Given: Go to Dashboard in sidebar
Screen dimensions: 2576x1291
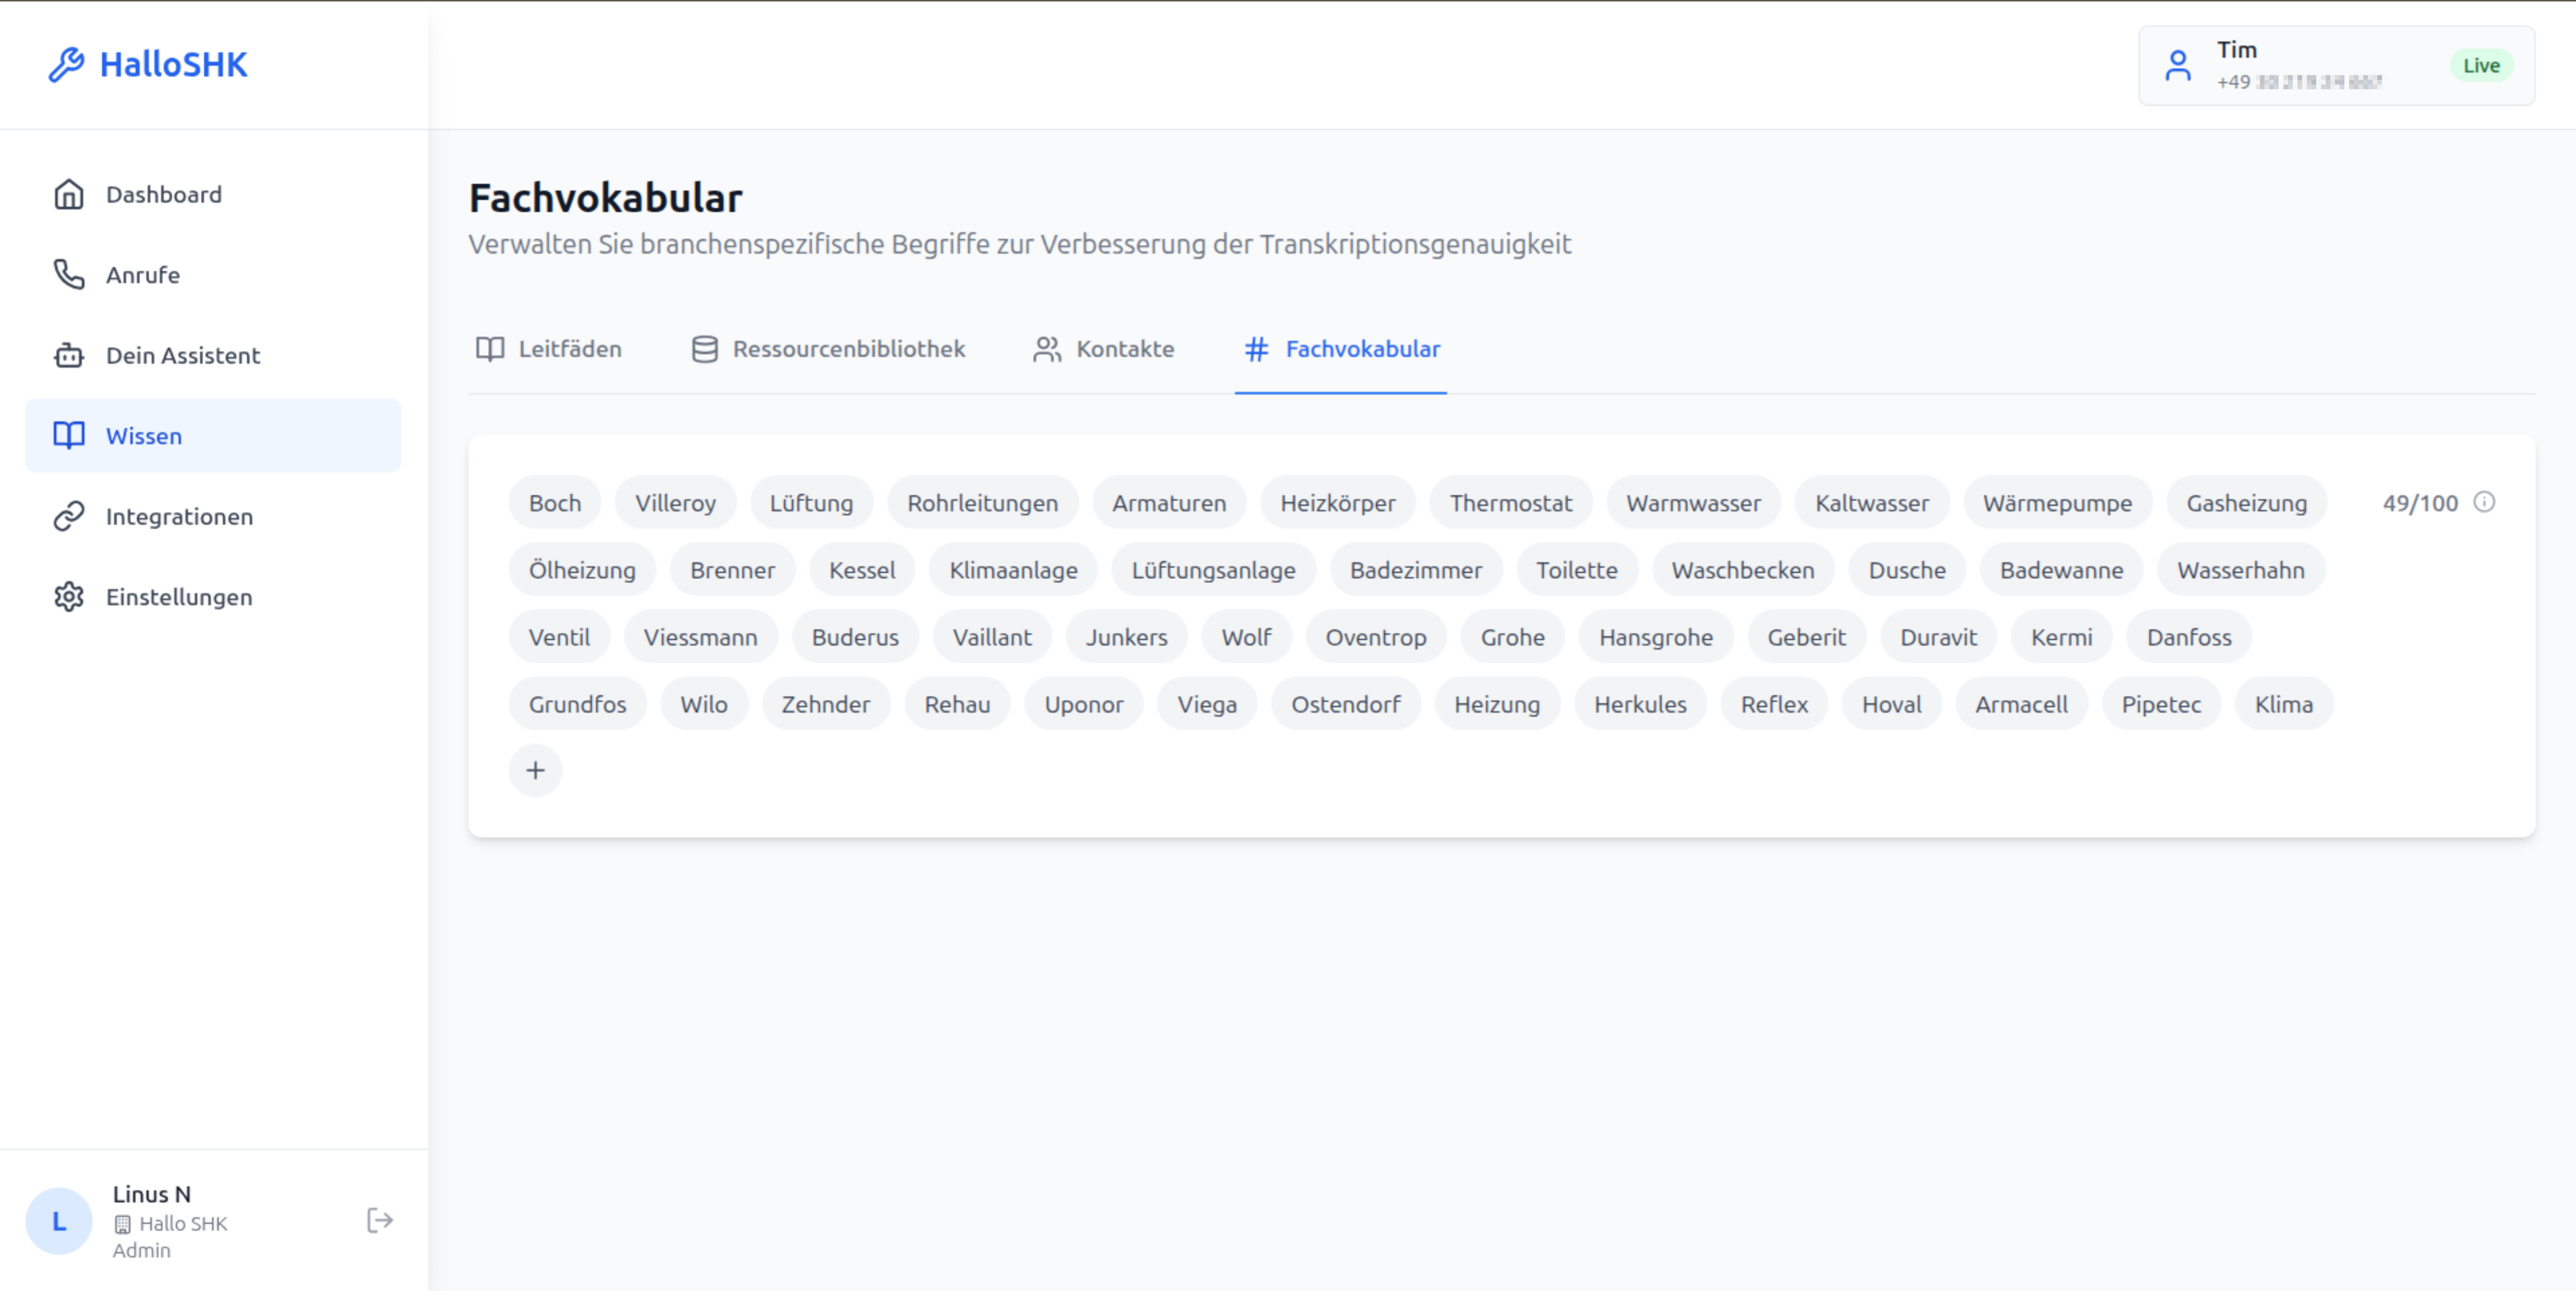Looking at the screenshot, I should [x=213, y=194].
